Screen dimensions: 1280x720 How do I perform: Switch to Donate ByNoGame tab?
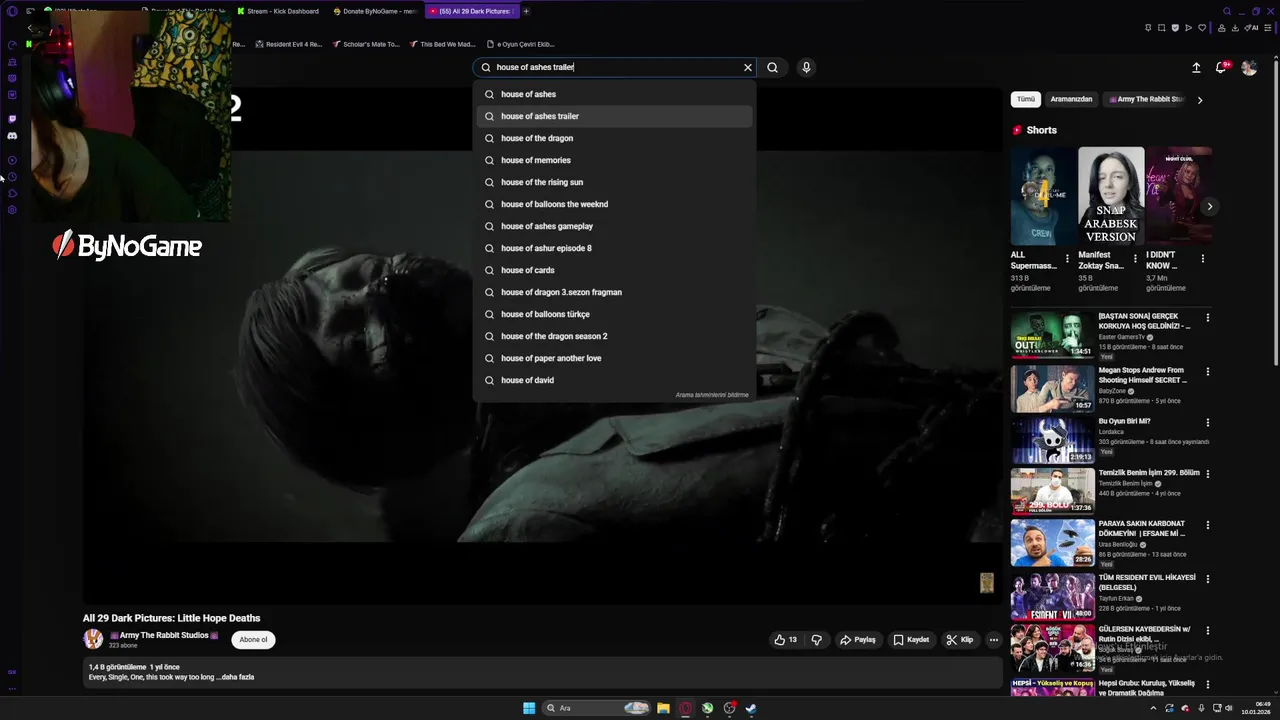tap(375, 11)
